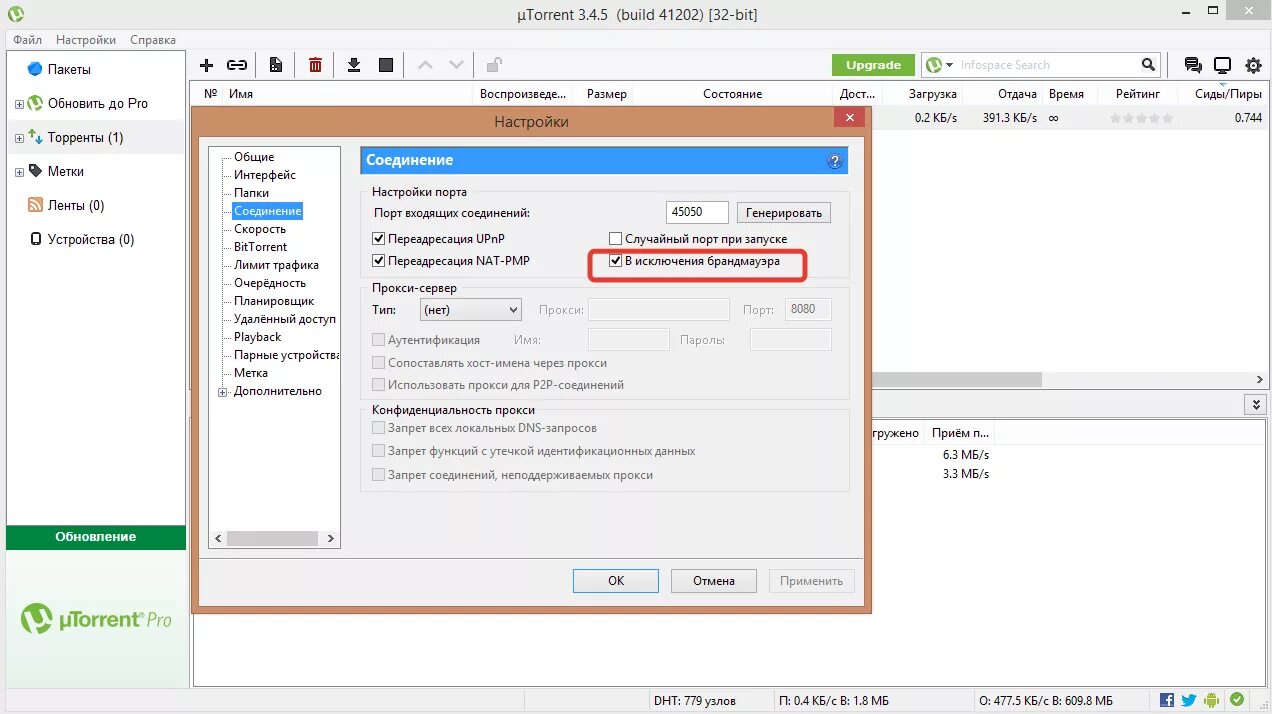This screenshot has width=1272, height=714.
Task: Open search provider dropdown arrow
Action: click(949, 65)
